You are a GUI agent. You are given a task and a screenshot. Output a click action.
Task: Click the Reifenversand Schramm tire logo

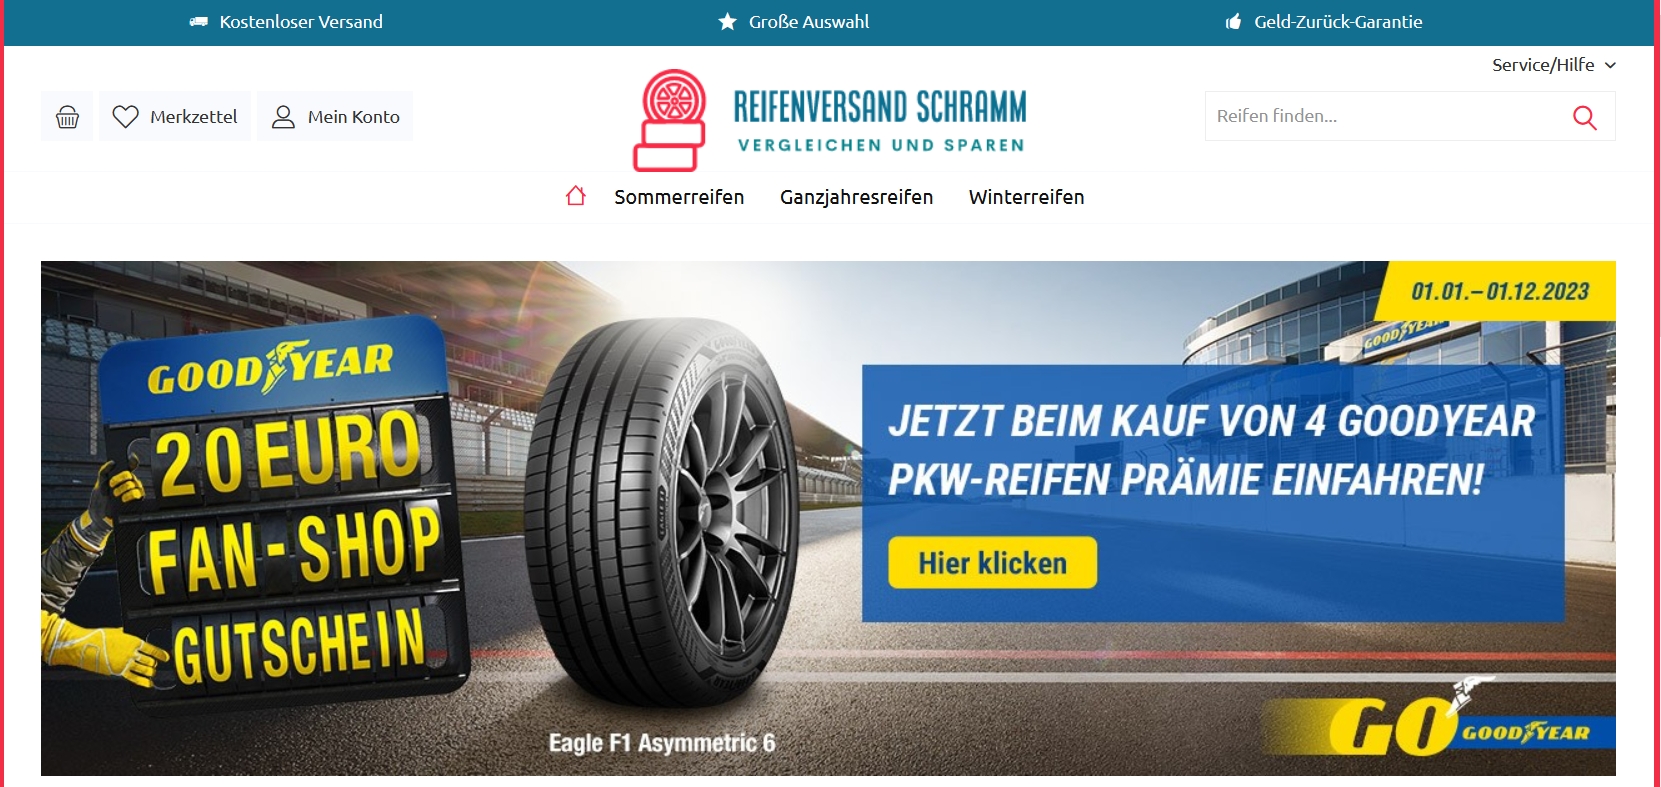point(670,120)
